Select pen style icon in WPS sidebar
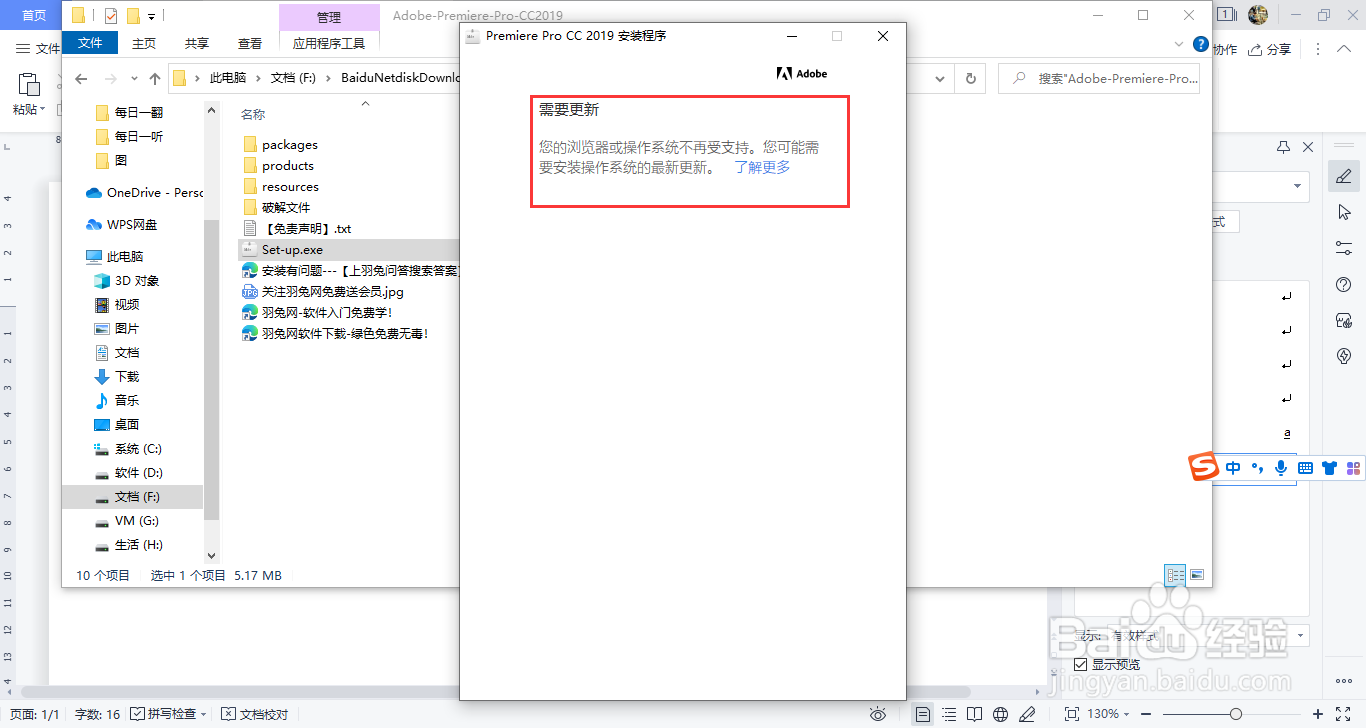The height and width of the screenshot is (728, 1366). [1344, 177]
